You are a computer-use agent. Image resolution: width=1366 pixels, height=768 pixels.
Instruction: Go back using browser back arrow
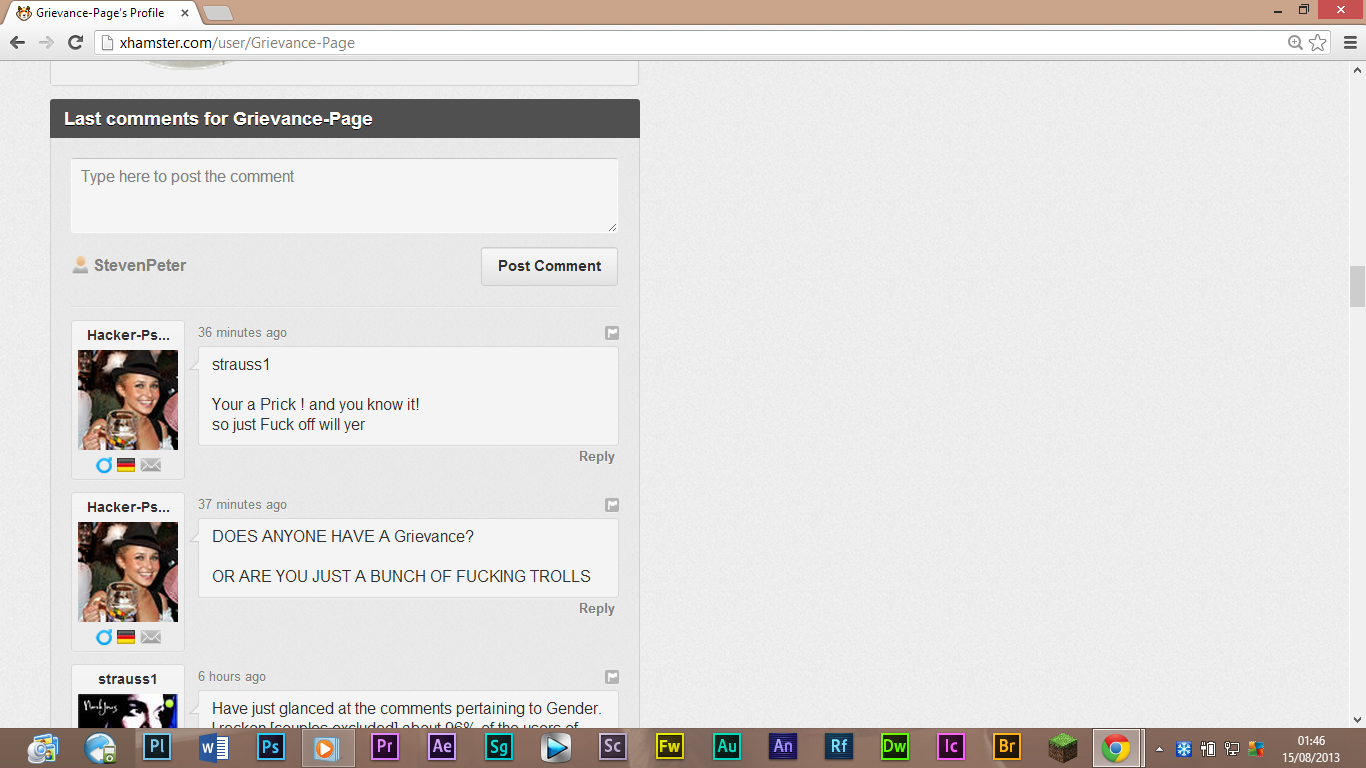(17, 43)
